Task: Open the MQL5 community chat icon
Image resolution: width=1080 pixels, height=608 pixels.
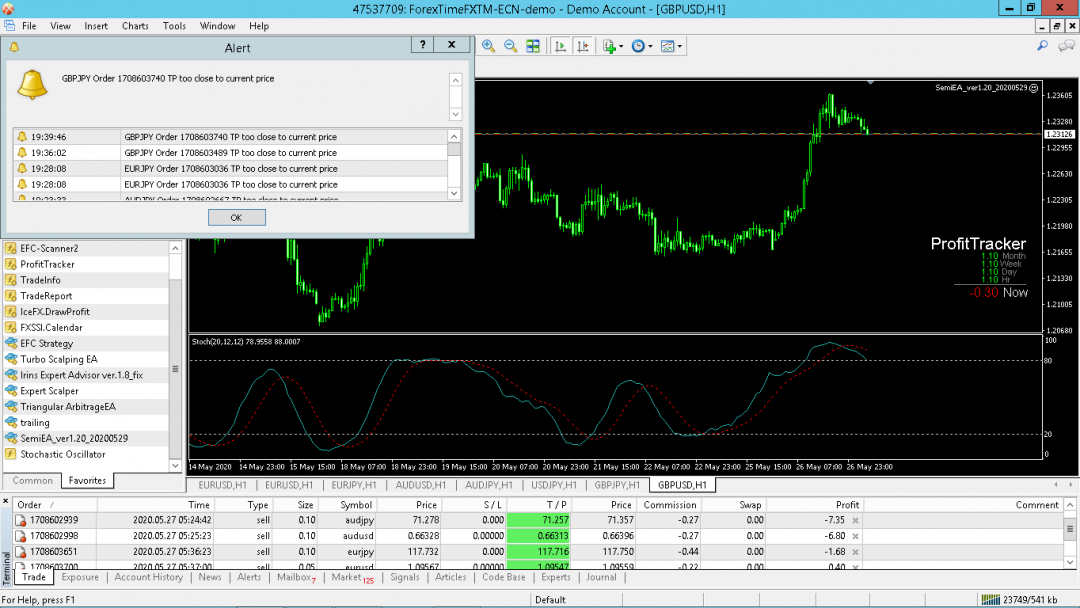Action: coord(1067,46)
